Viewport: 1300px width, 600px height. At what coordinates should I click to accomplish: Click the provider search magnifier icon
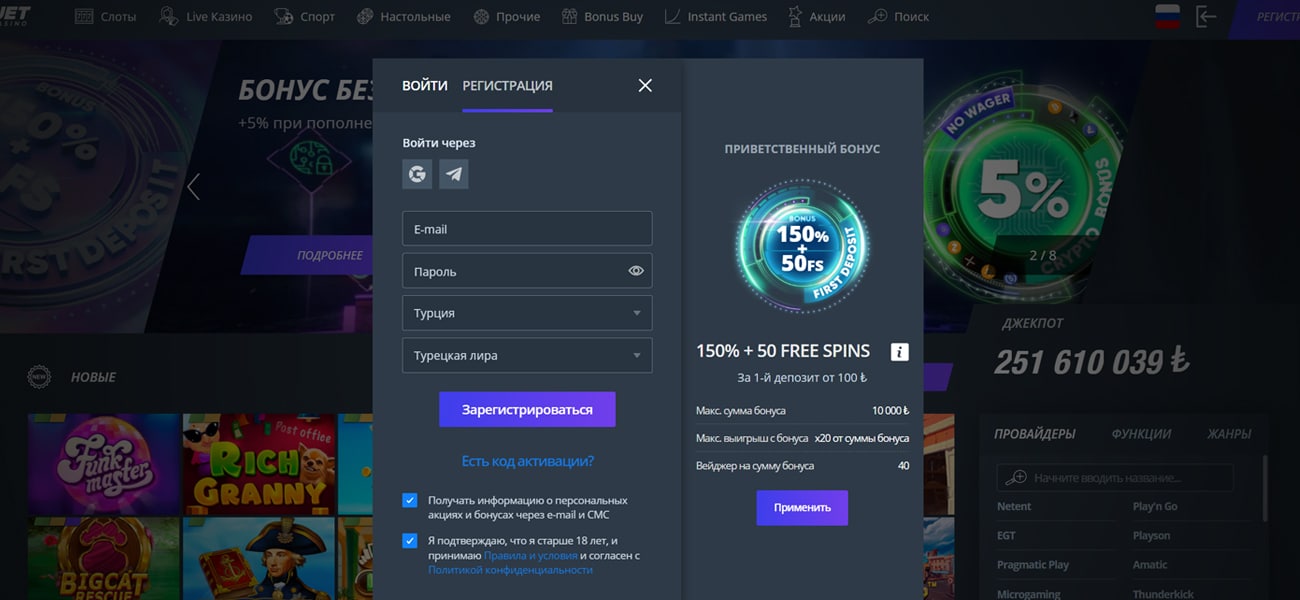(1016, 478)
